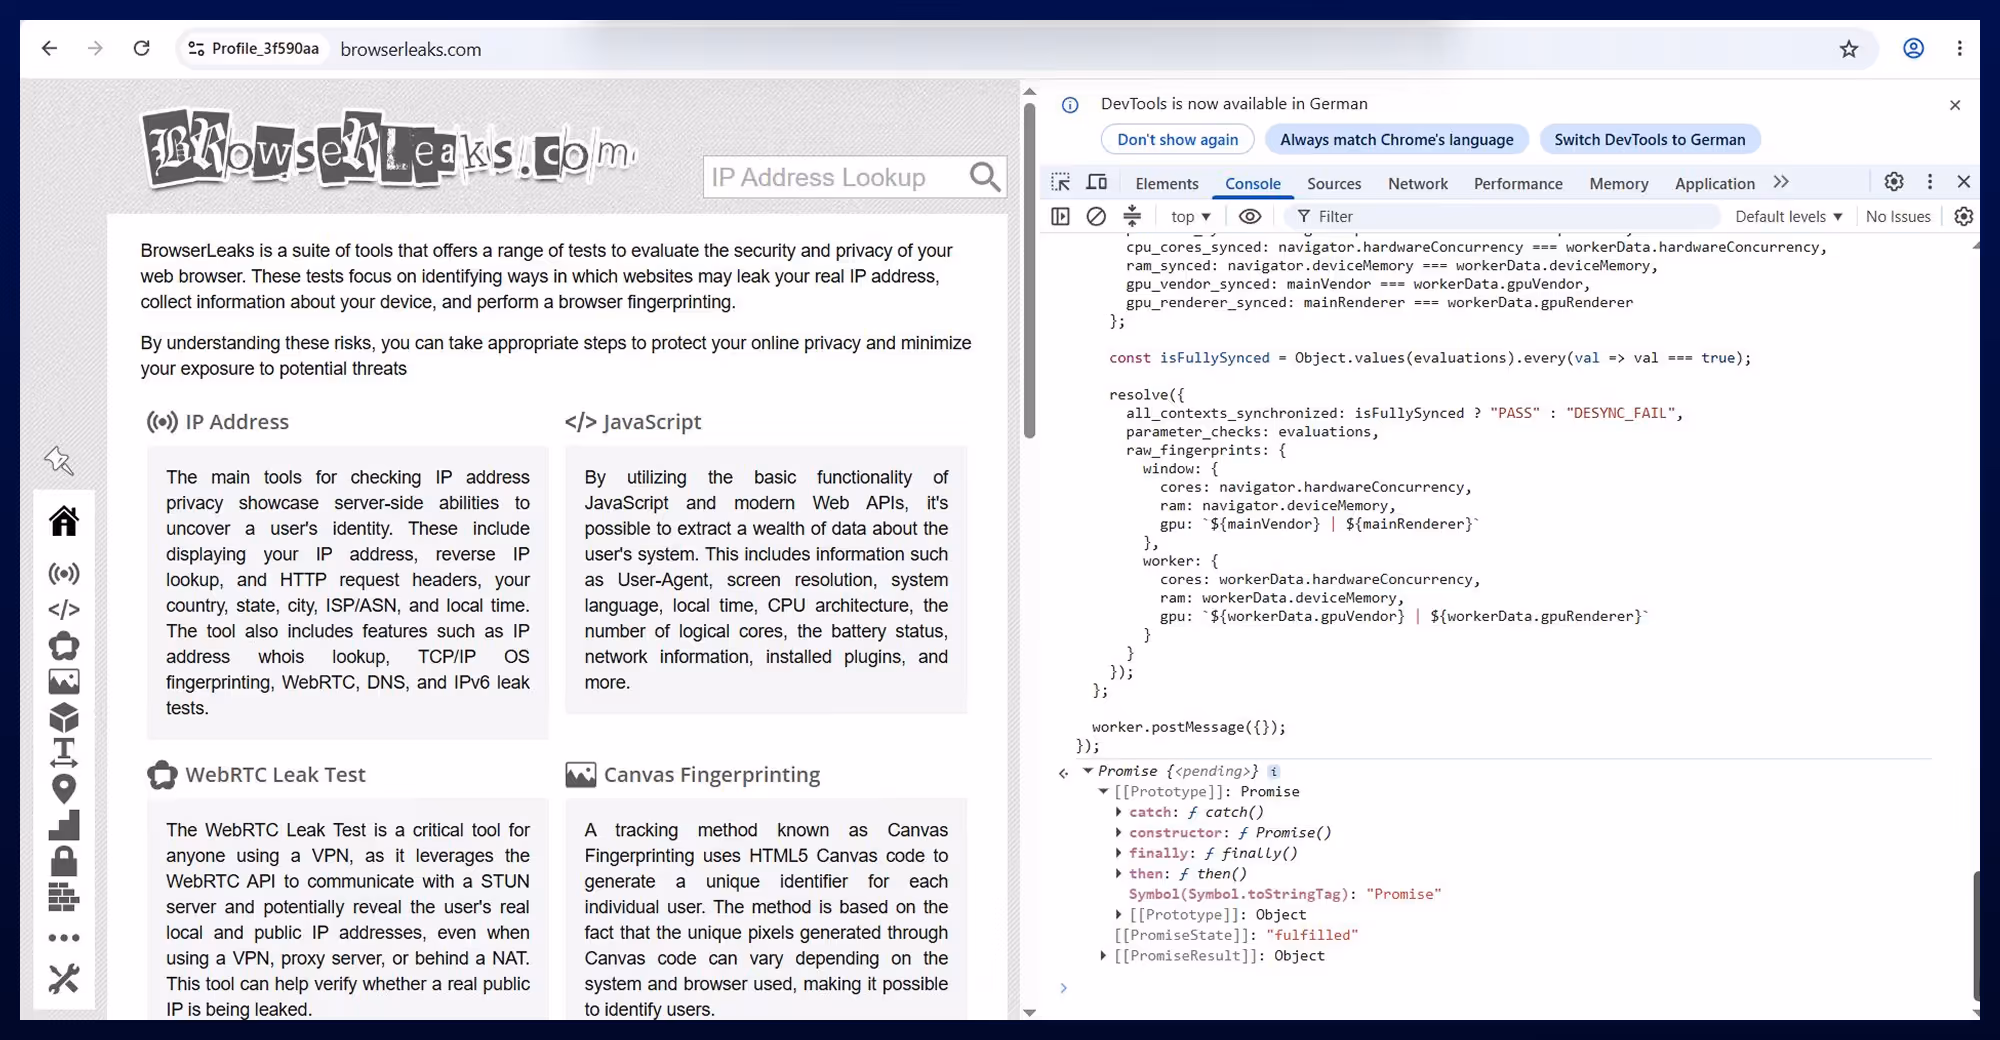This screenshot has height=1040, width=2000.
Task: Click the magnifier icon of IP Address Lookup
Action: tap(985, 177)
